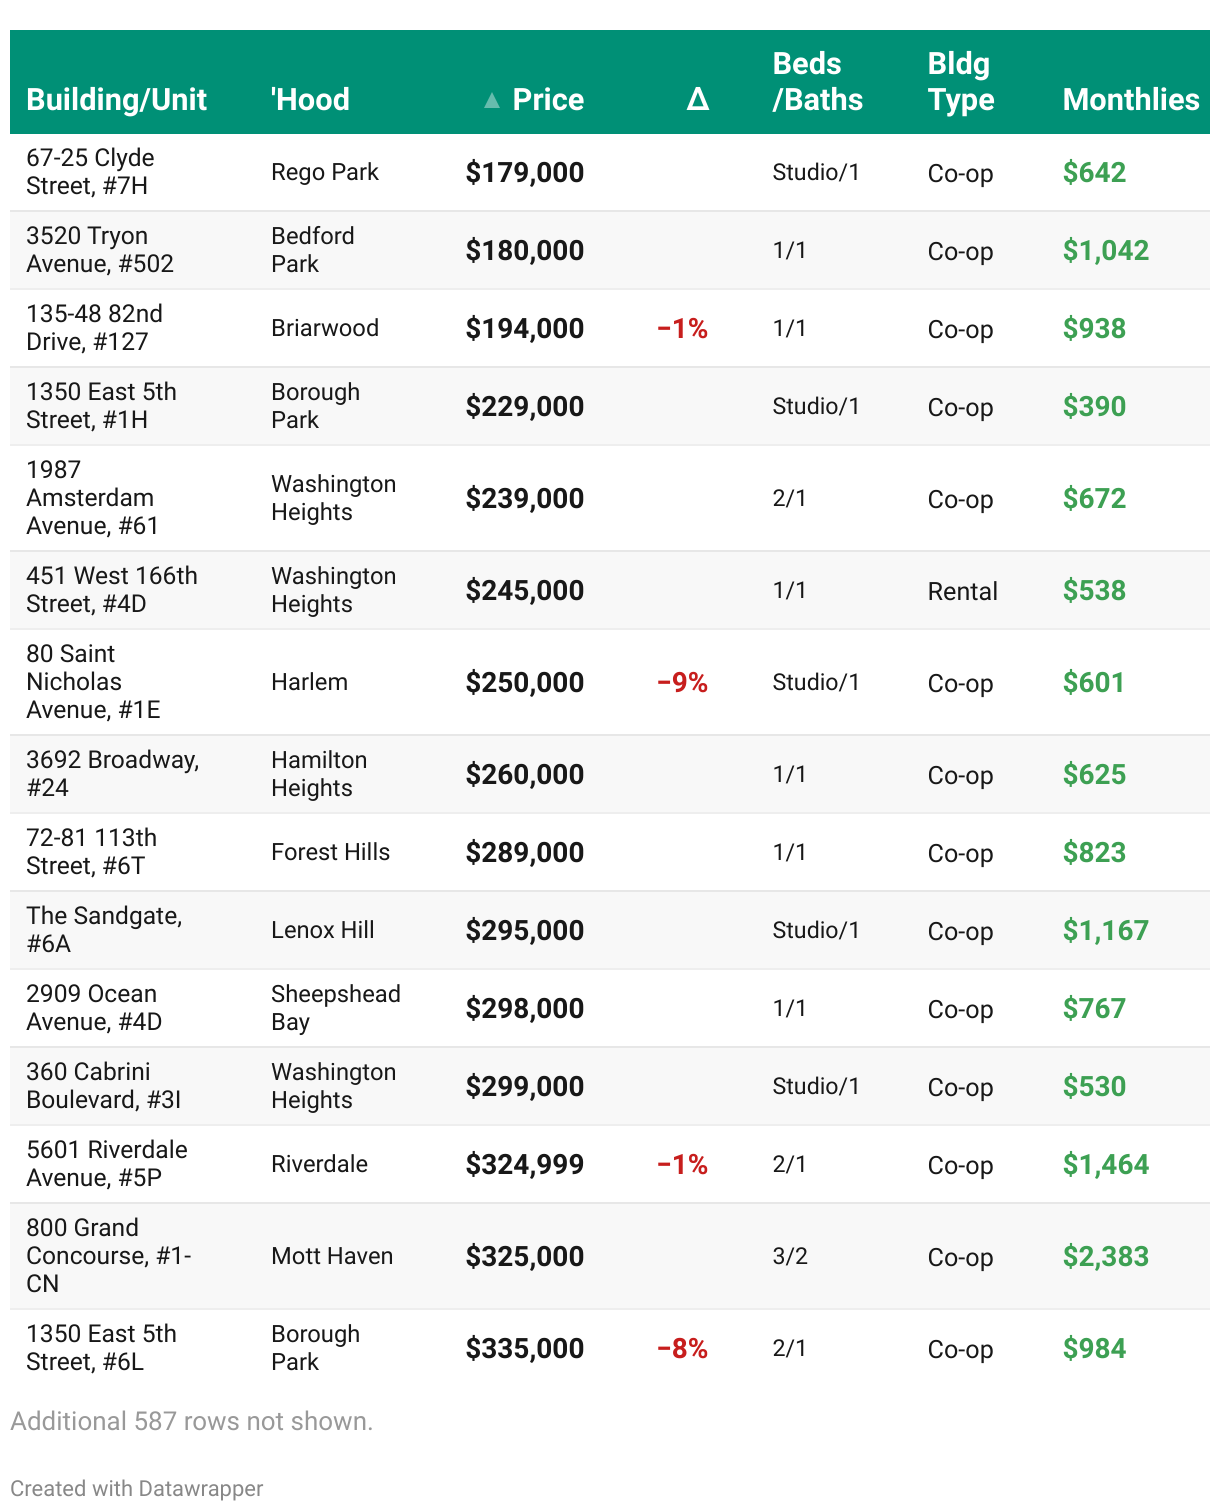Image resolution: width=1220 pixels, height=1512 pixels.
Task: Click the −9% price change for Harlem
Action: coord(682,682)
